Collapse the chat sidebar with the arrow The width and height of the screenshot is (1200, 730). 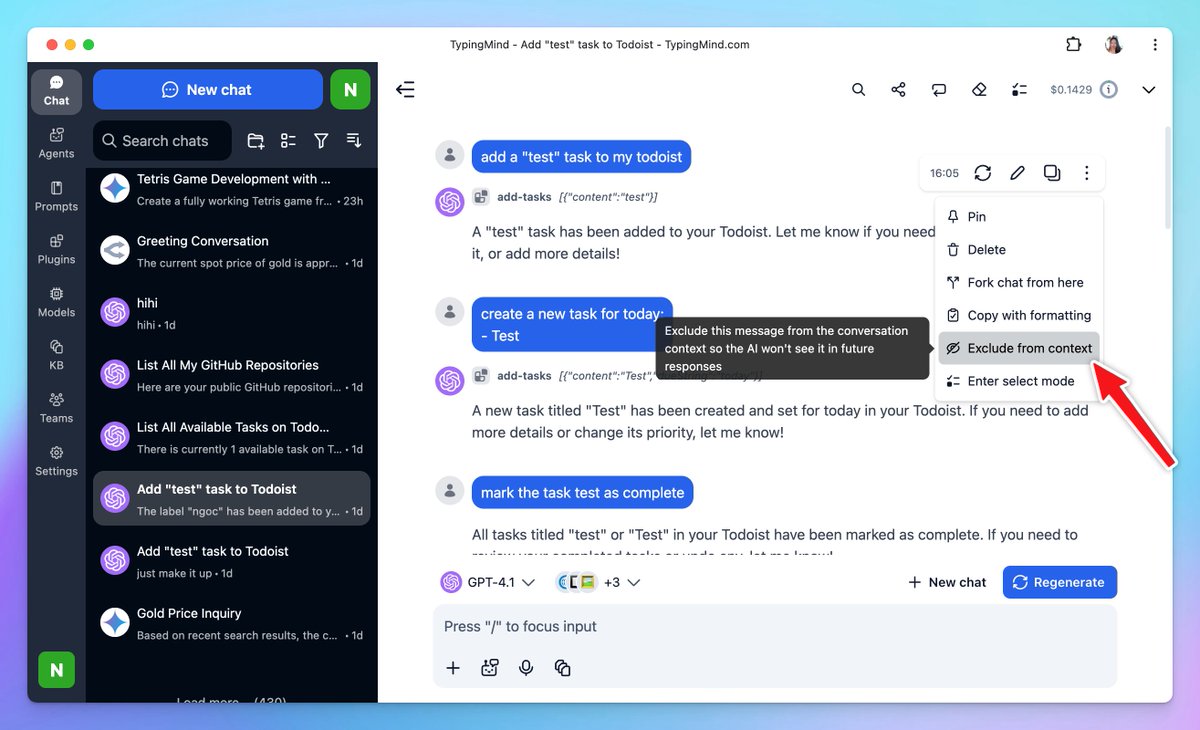(x=405, y=89)
